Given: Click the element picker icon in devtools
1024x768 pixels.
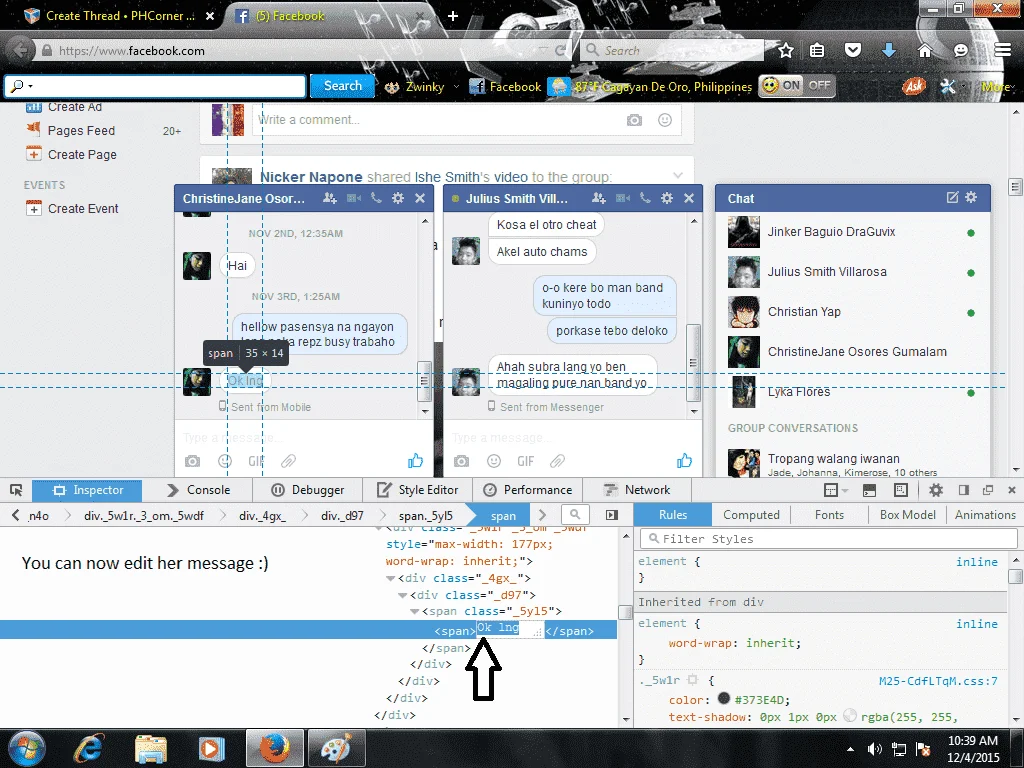Looking at the screenshot, I should coord(16,490).
